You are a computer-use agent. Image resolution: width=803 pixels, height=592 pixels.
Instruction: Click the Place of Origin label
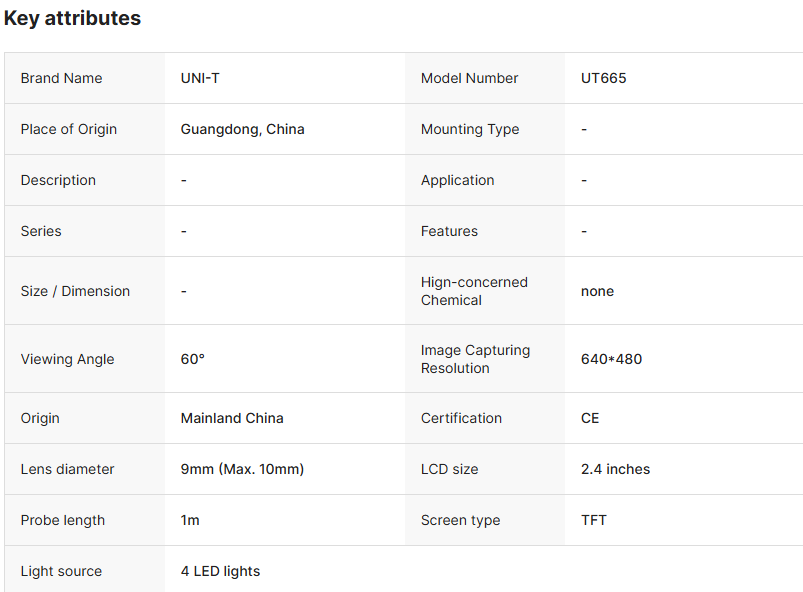click(68, 129)
